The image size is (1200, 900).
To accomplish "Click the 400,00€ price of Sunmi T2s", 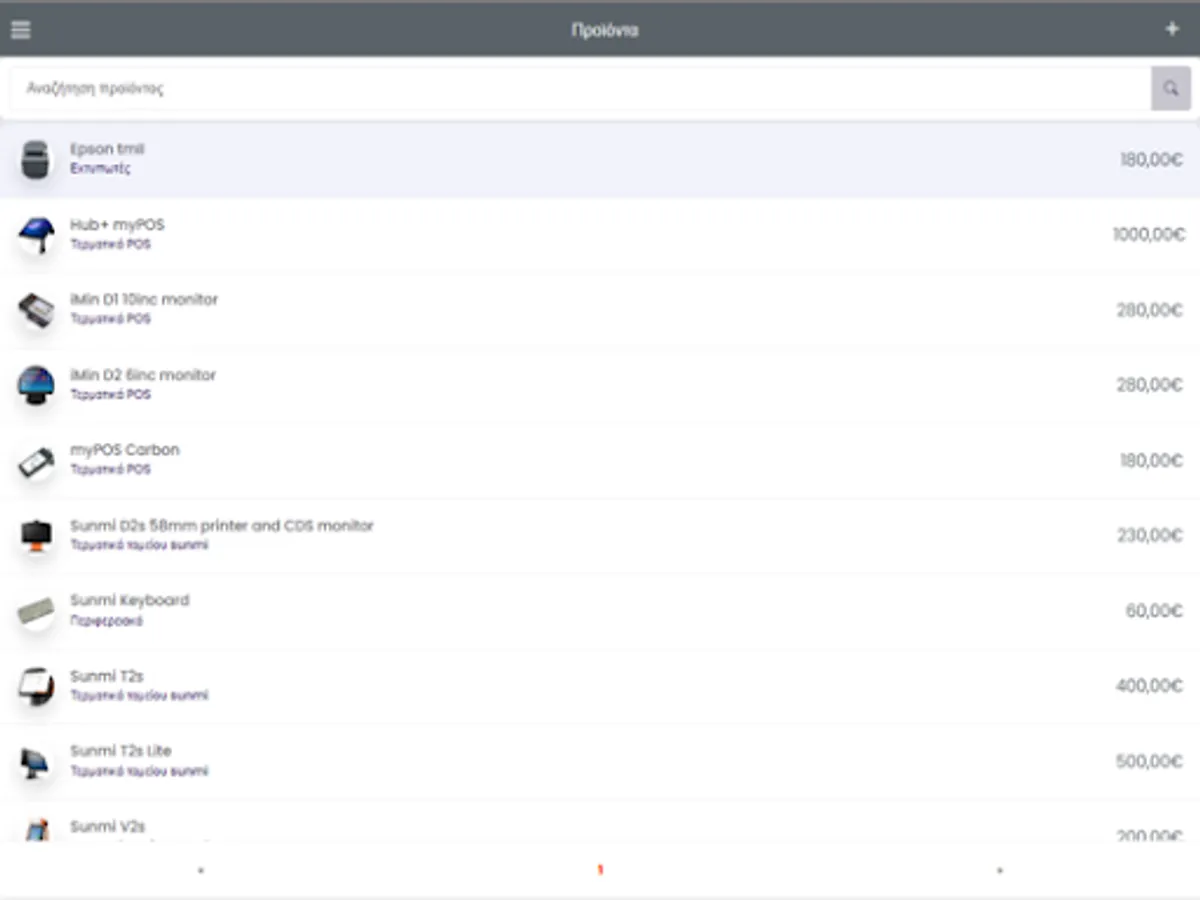I will coord(1150,686).
